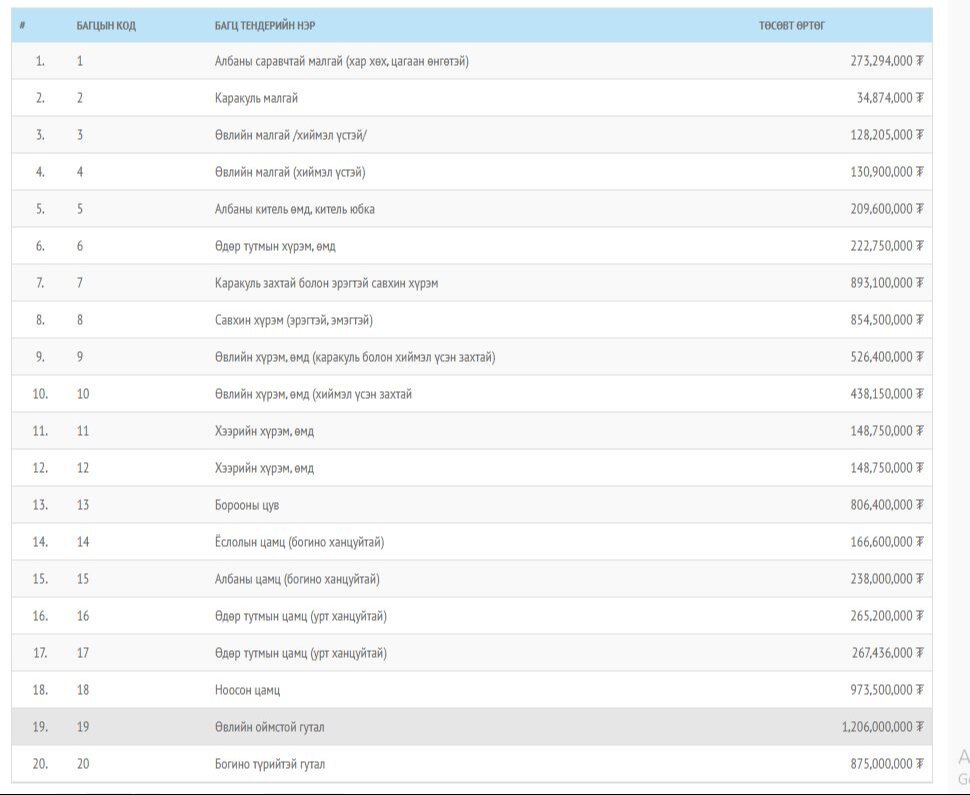
Task: Click the 1,206,000,000 ₮ budget amount
Action: pyautogui.click(x=882, y=727)
